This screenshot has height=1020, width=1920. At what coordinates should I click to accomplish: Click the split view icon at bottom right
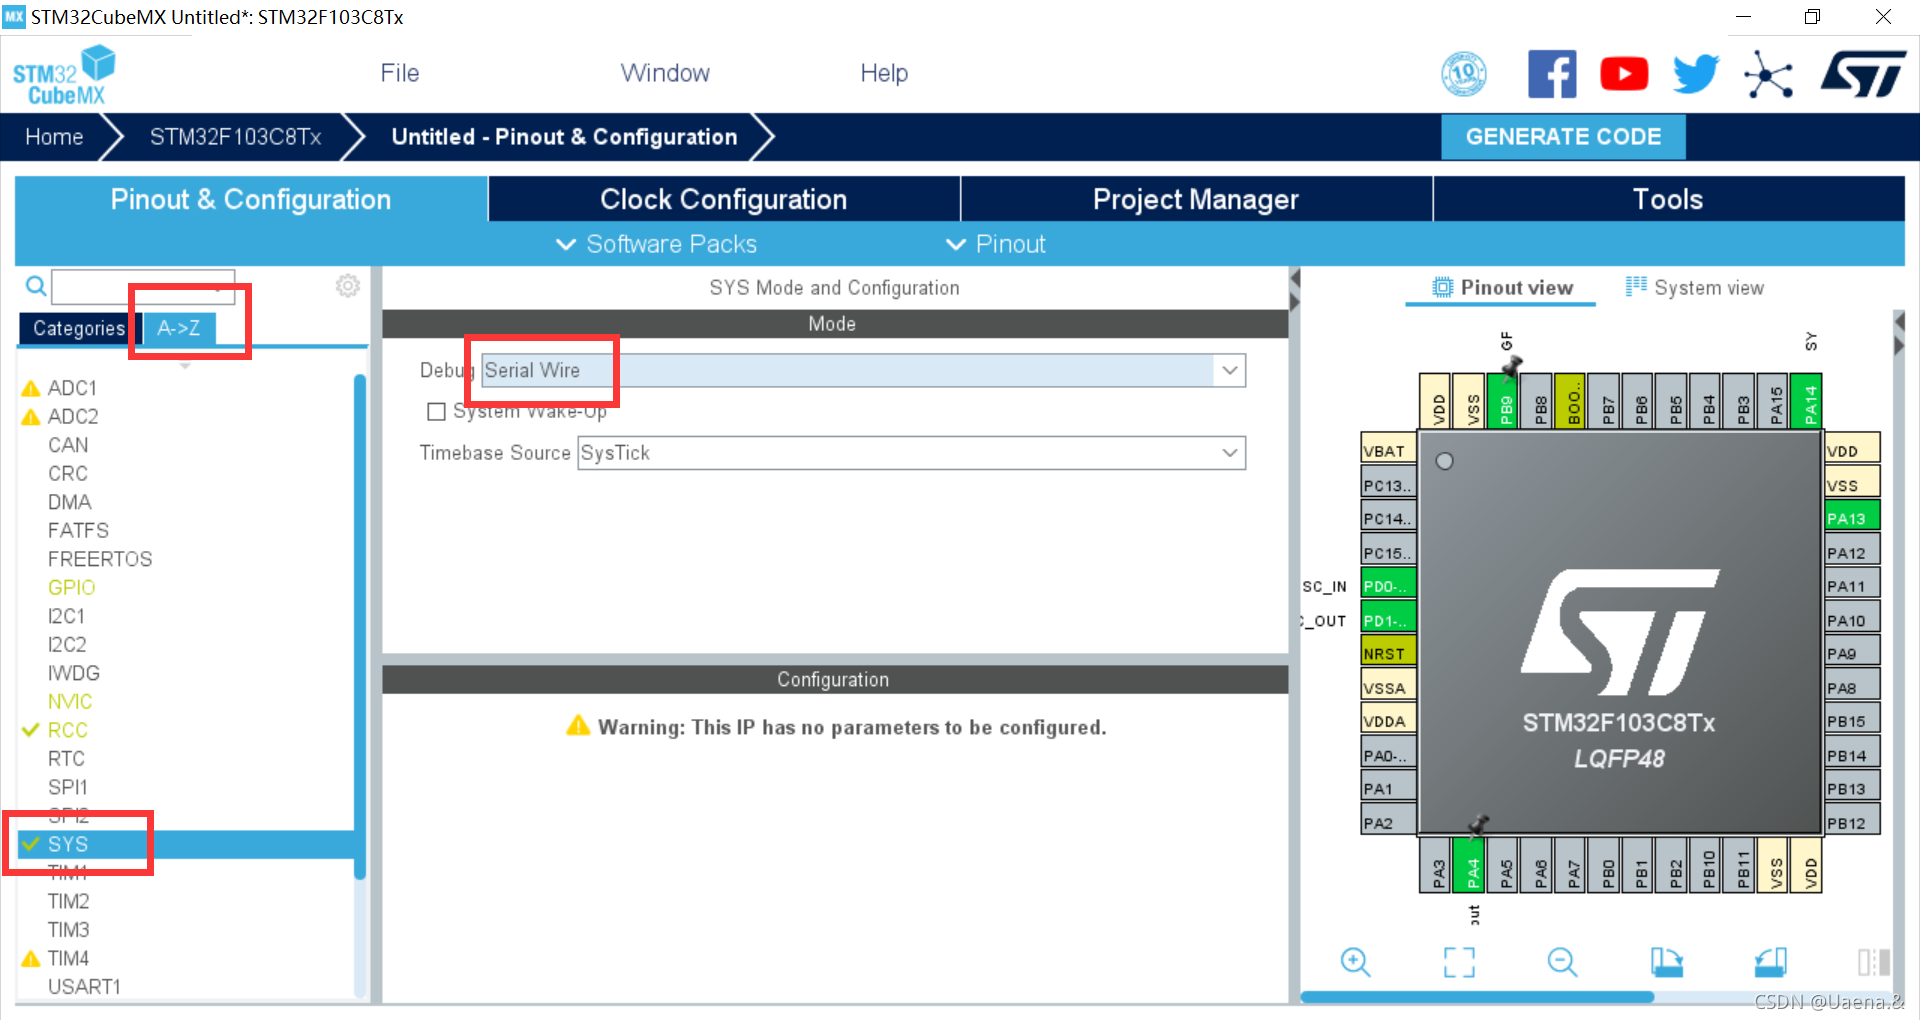(1873, 962)
